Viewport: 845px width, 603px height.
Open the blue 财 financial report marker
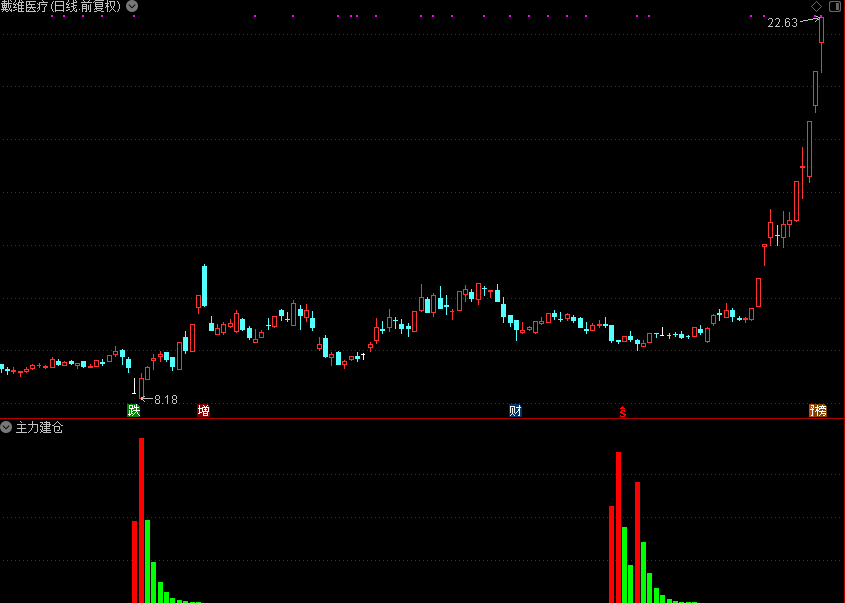[x=515, y=411]
